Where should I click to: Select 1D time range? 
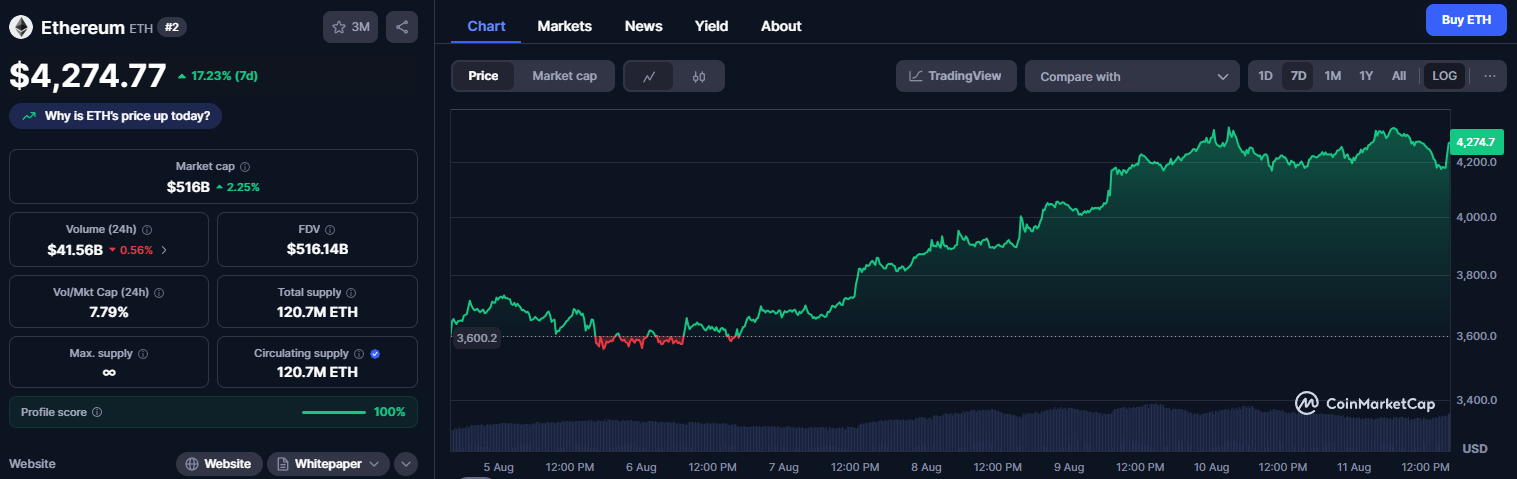(1265, 76)
